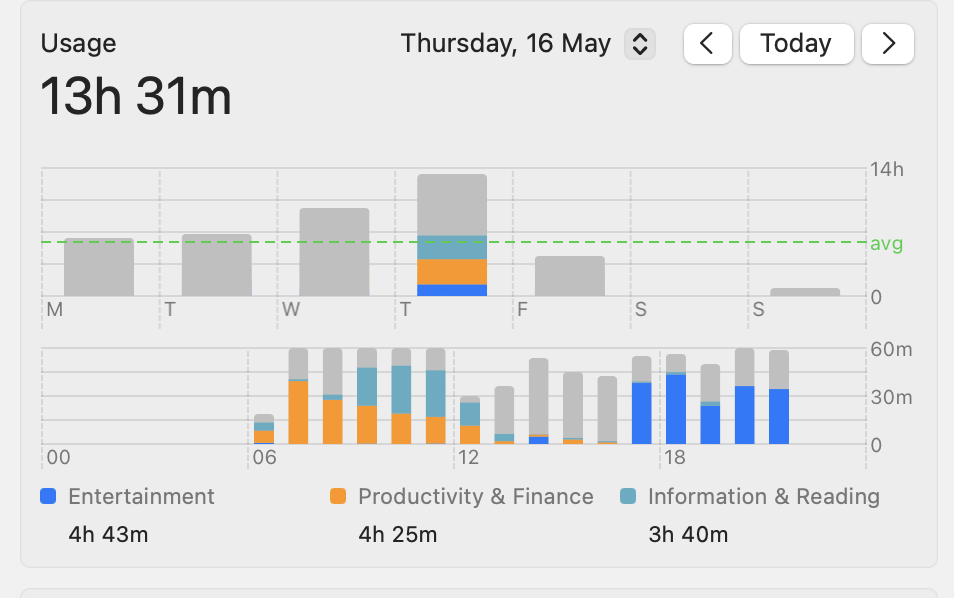Select Tuesday's usage bar in weekly chart
954x598 pixels.
tap(216, 265)
